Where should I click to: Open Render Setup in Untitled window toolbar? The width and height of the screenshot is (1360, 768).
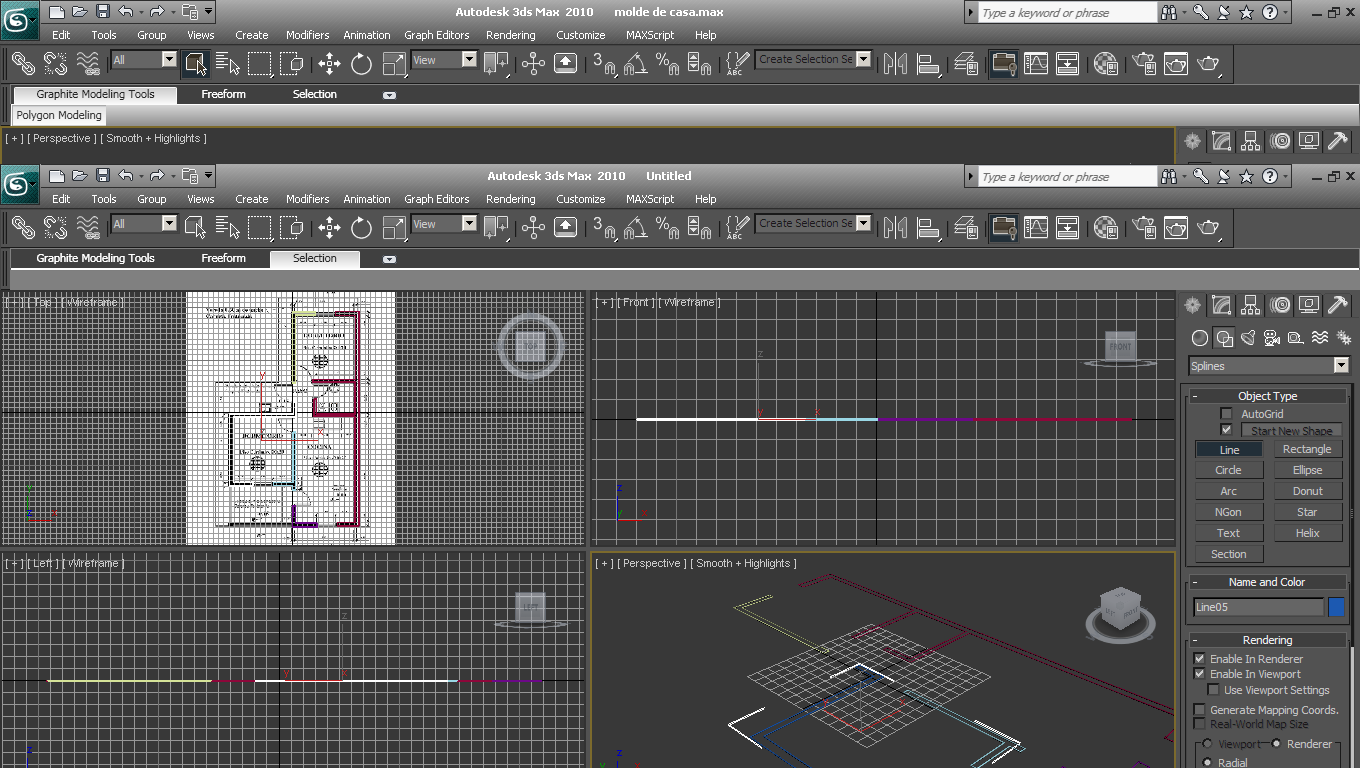tap(1143, 228)
